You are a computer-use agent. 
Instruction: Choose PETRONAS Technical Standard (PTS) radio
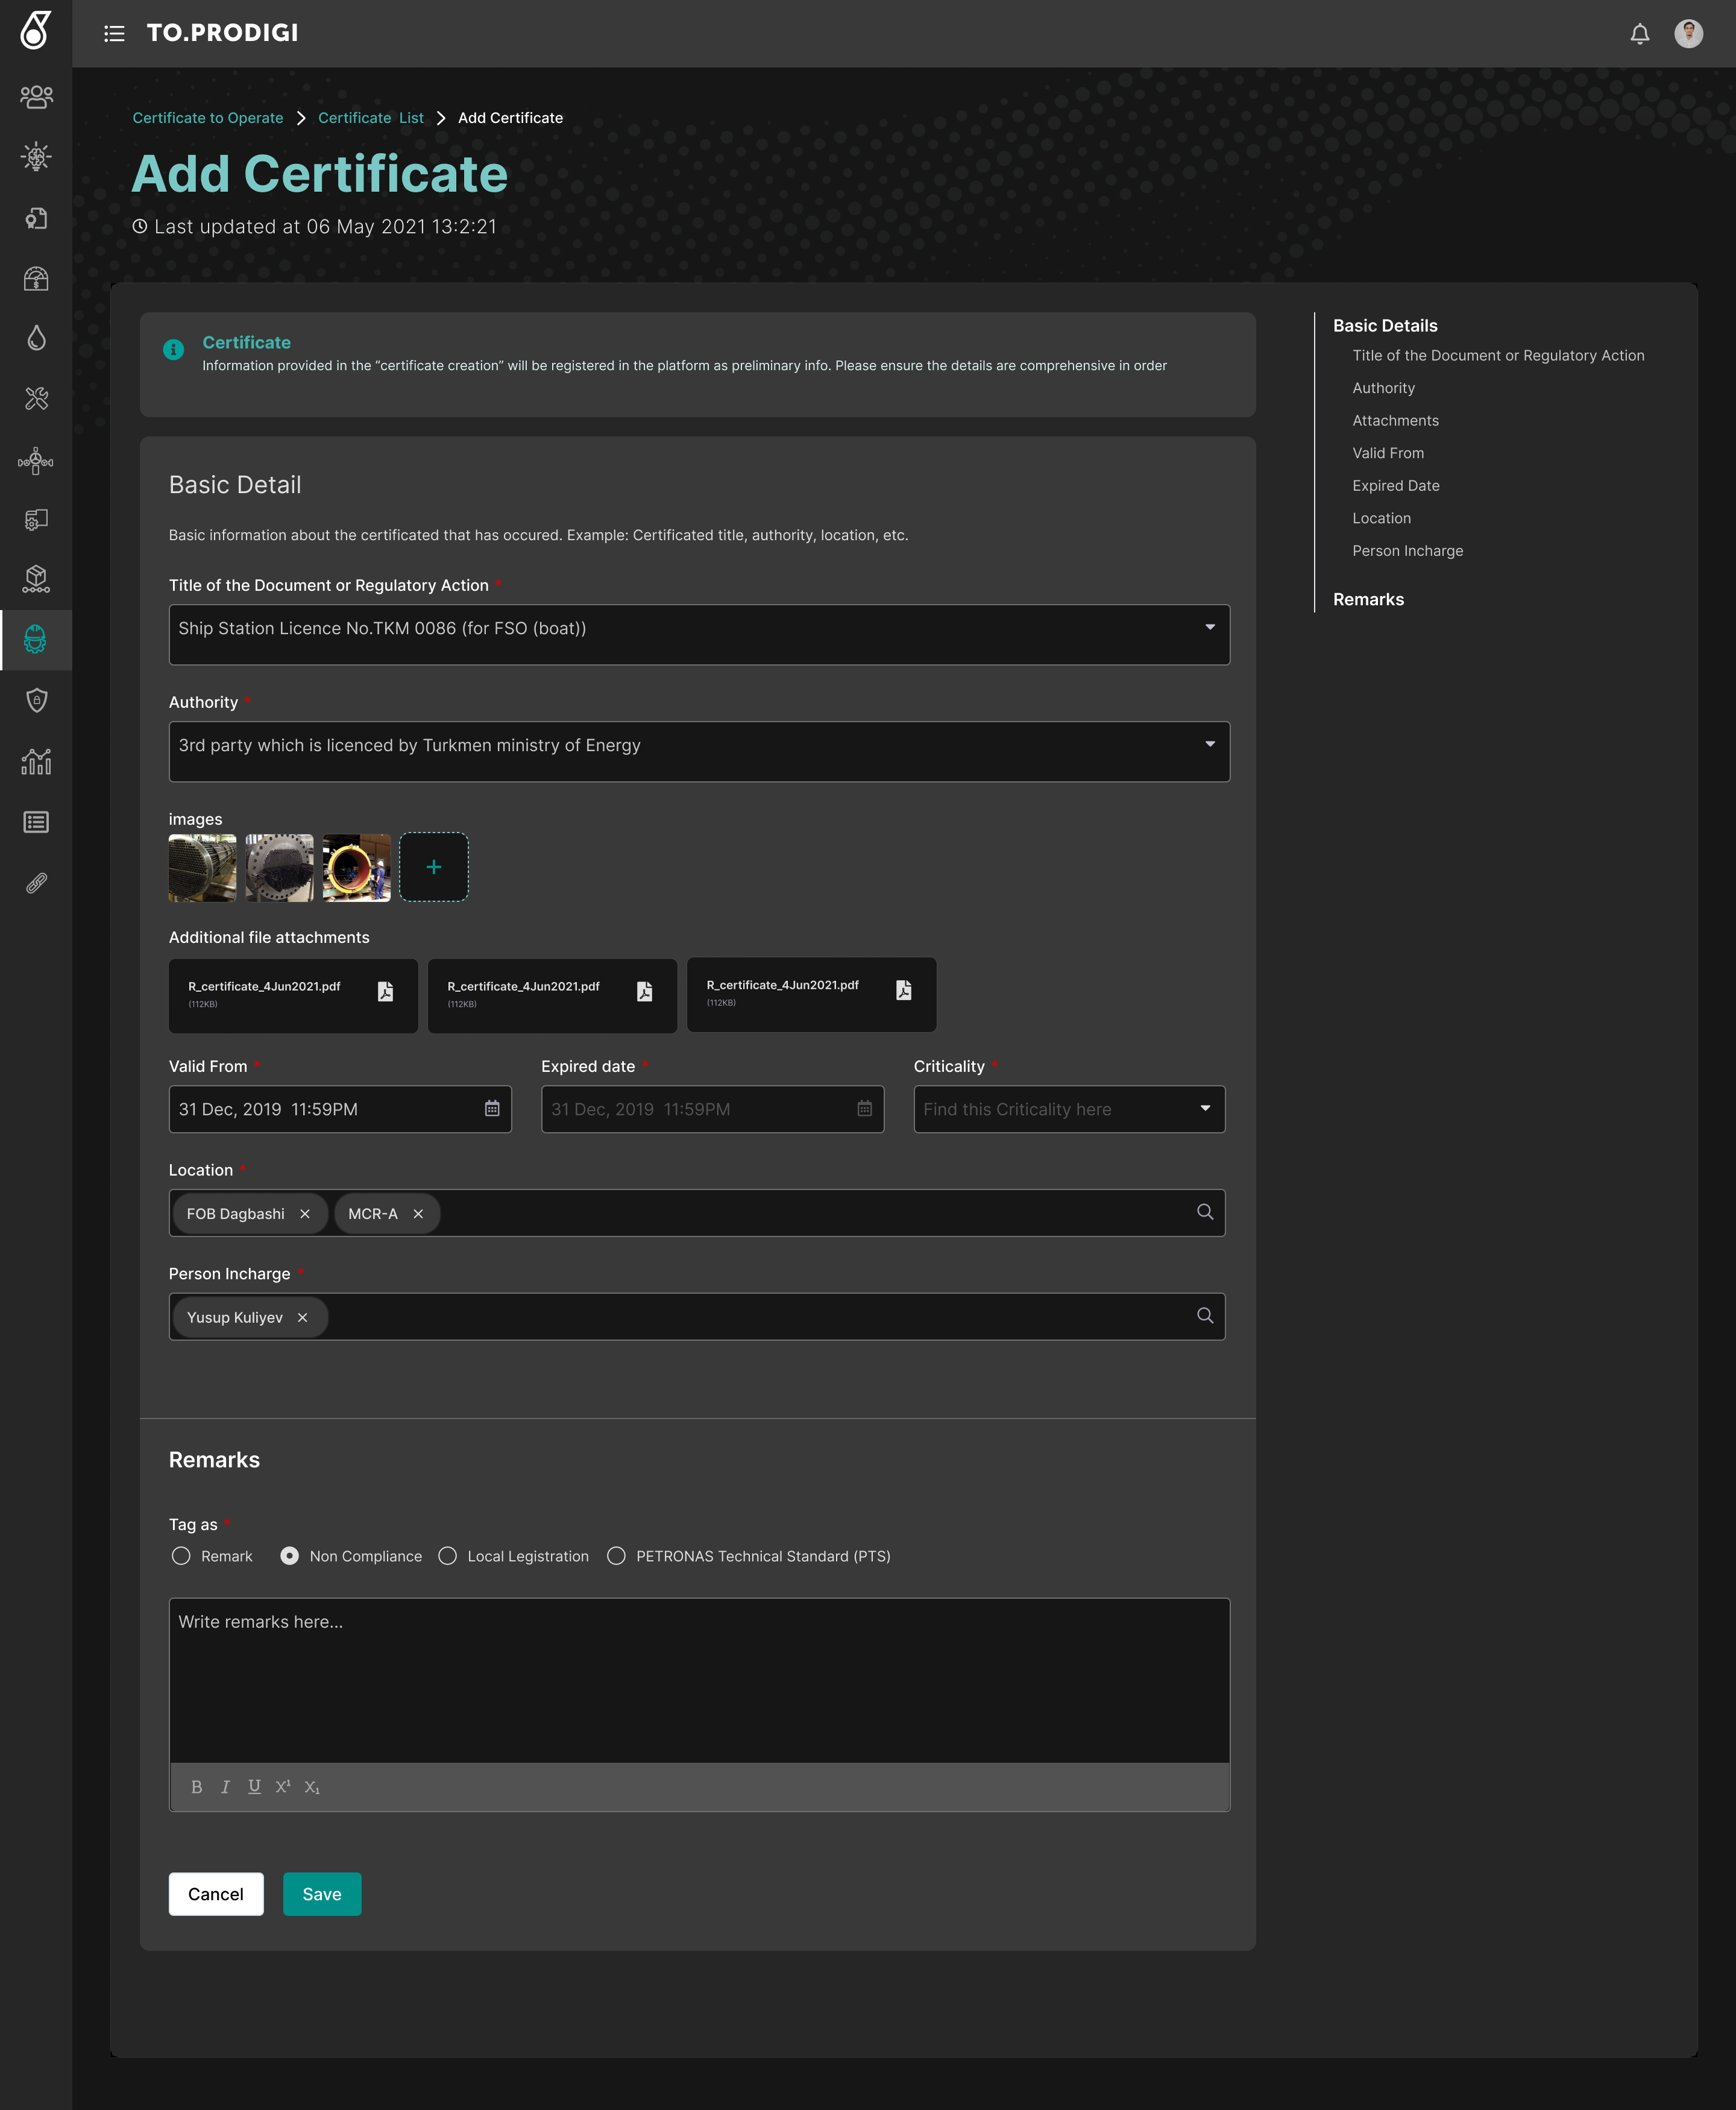tap(616, 1556)
